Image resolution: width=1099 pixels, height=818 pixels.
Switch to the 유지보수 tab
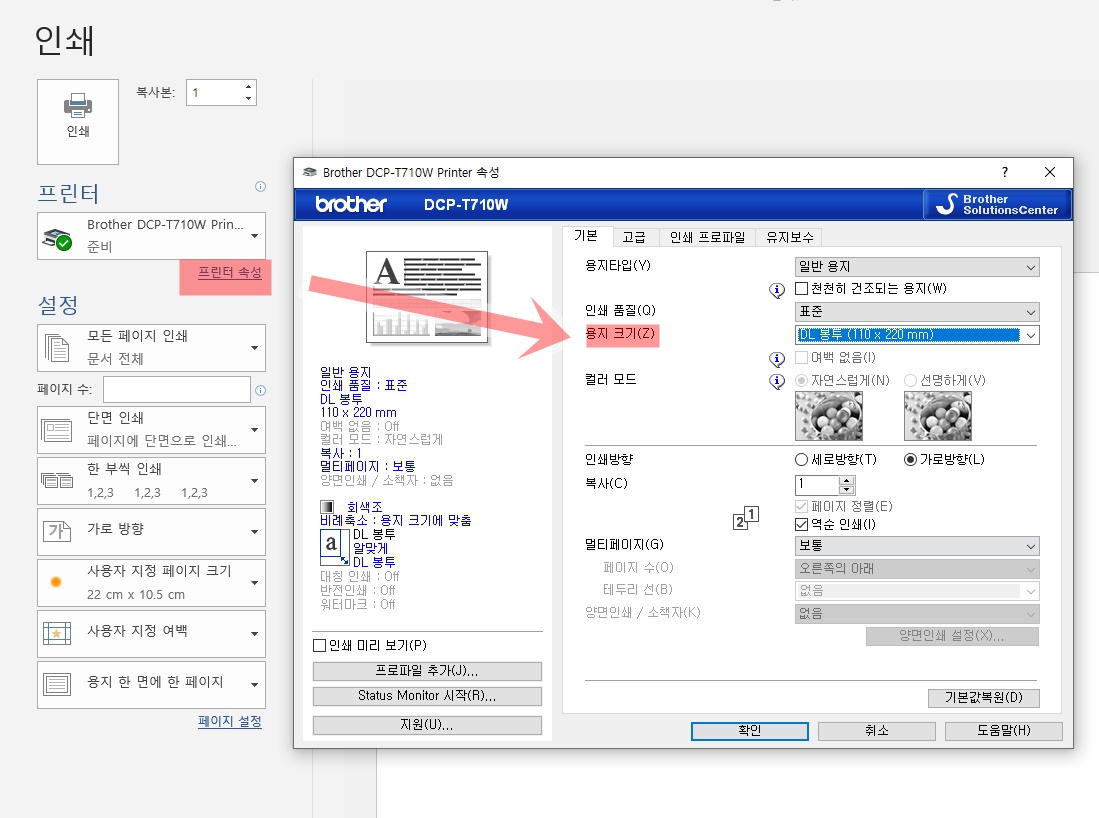[789, 238]
